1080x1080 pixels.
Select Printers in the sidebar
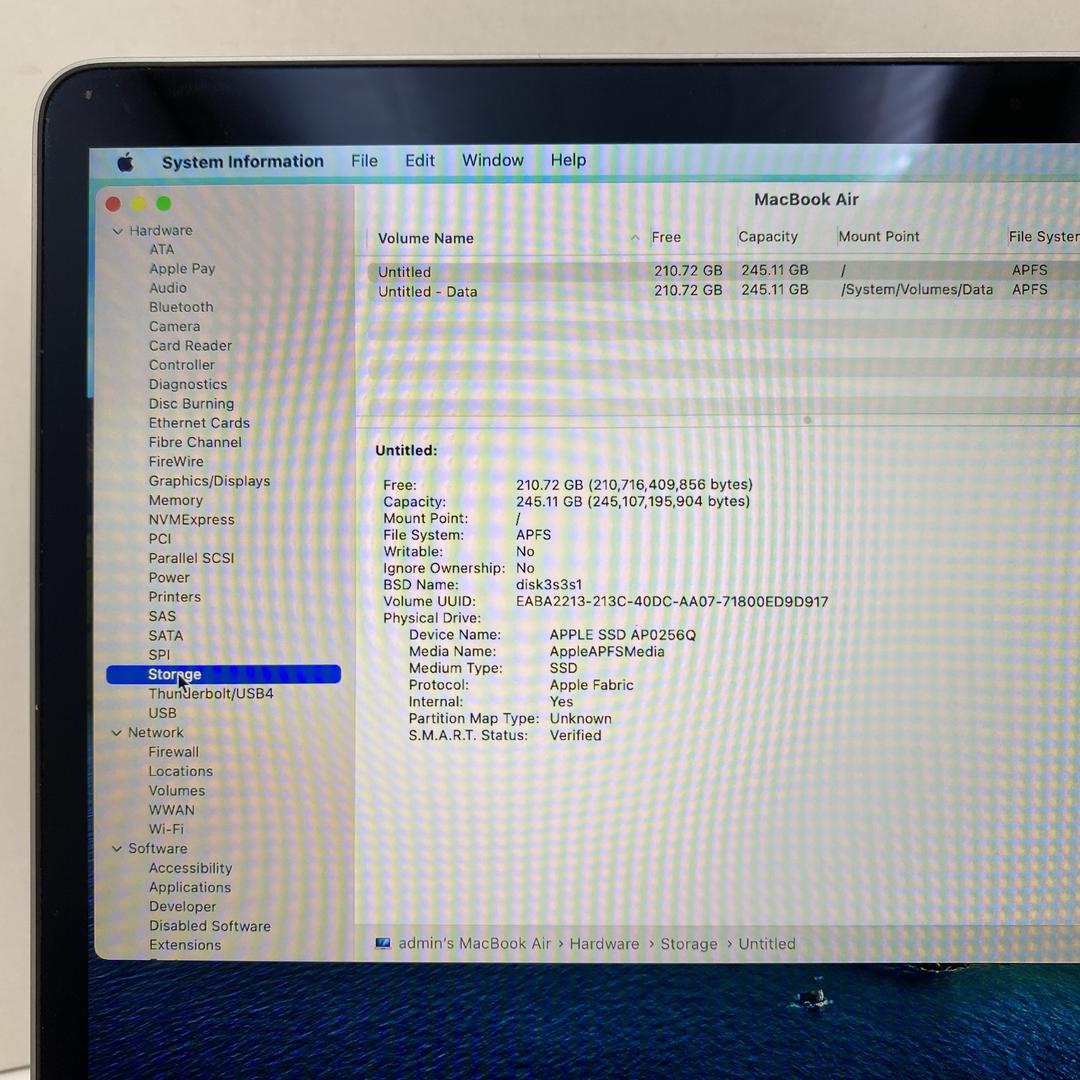(175, 596)
